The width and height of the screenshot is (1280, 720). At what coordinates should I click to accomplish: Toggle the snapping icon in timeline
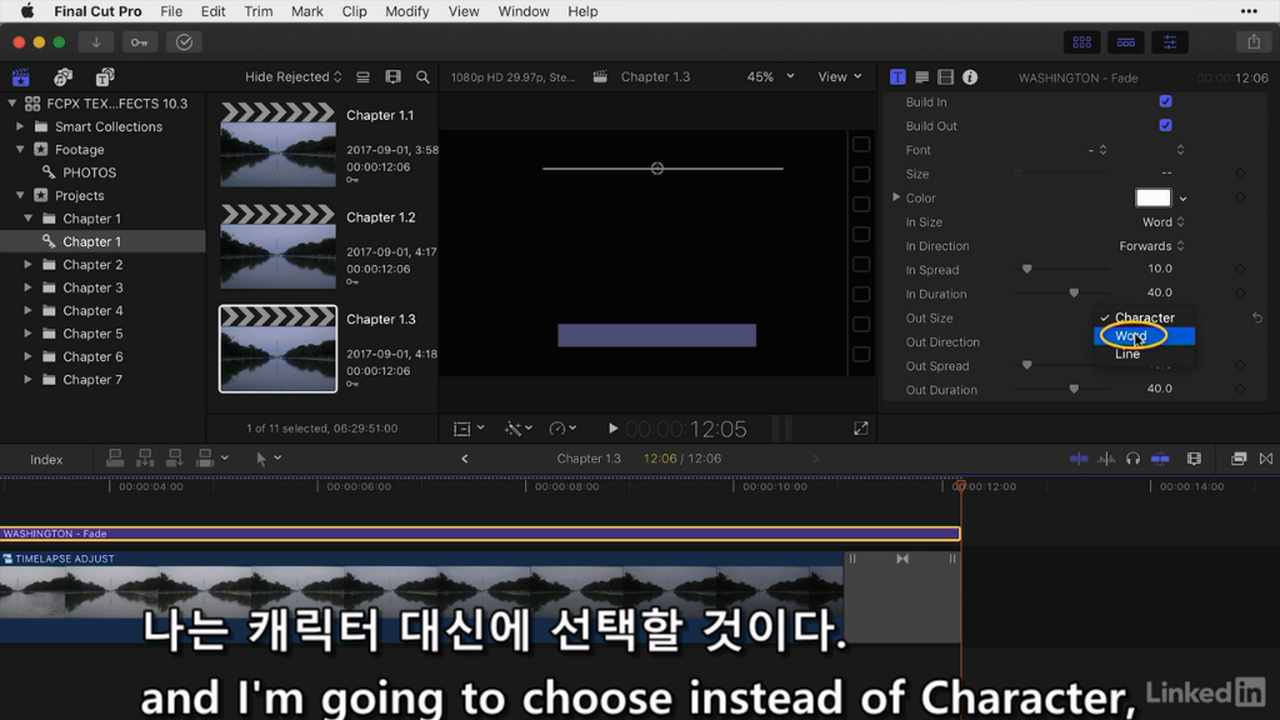pyautogui.click(x=1160, y=459)
